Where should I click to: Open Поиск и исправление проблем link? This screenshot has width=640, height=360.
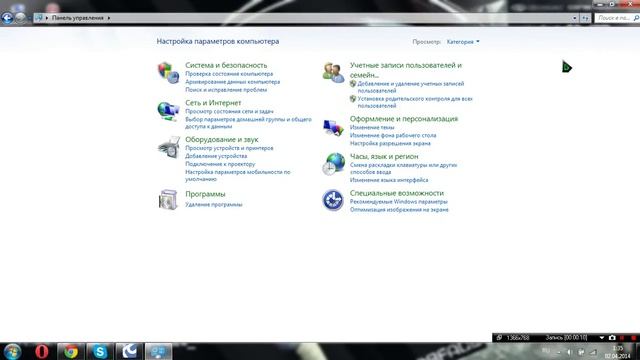(x=226, y=89)
